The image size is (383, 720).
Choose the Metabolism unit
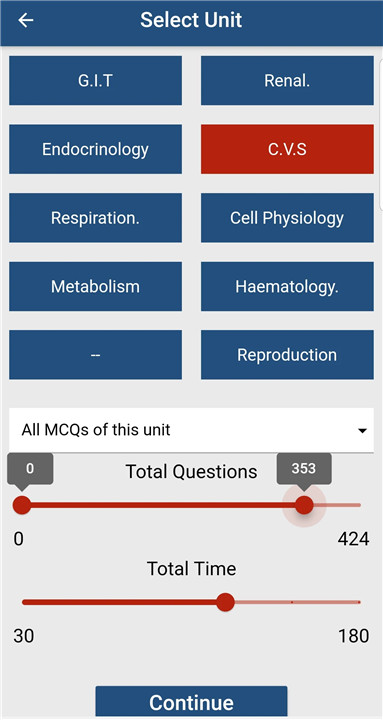pos(96,287)
